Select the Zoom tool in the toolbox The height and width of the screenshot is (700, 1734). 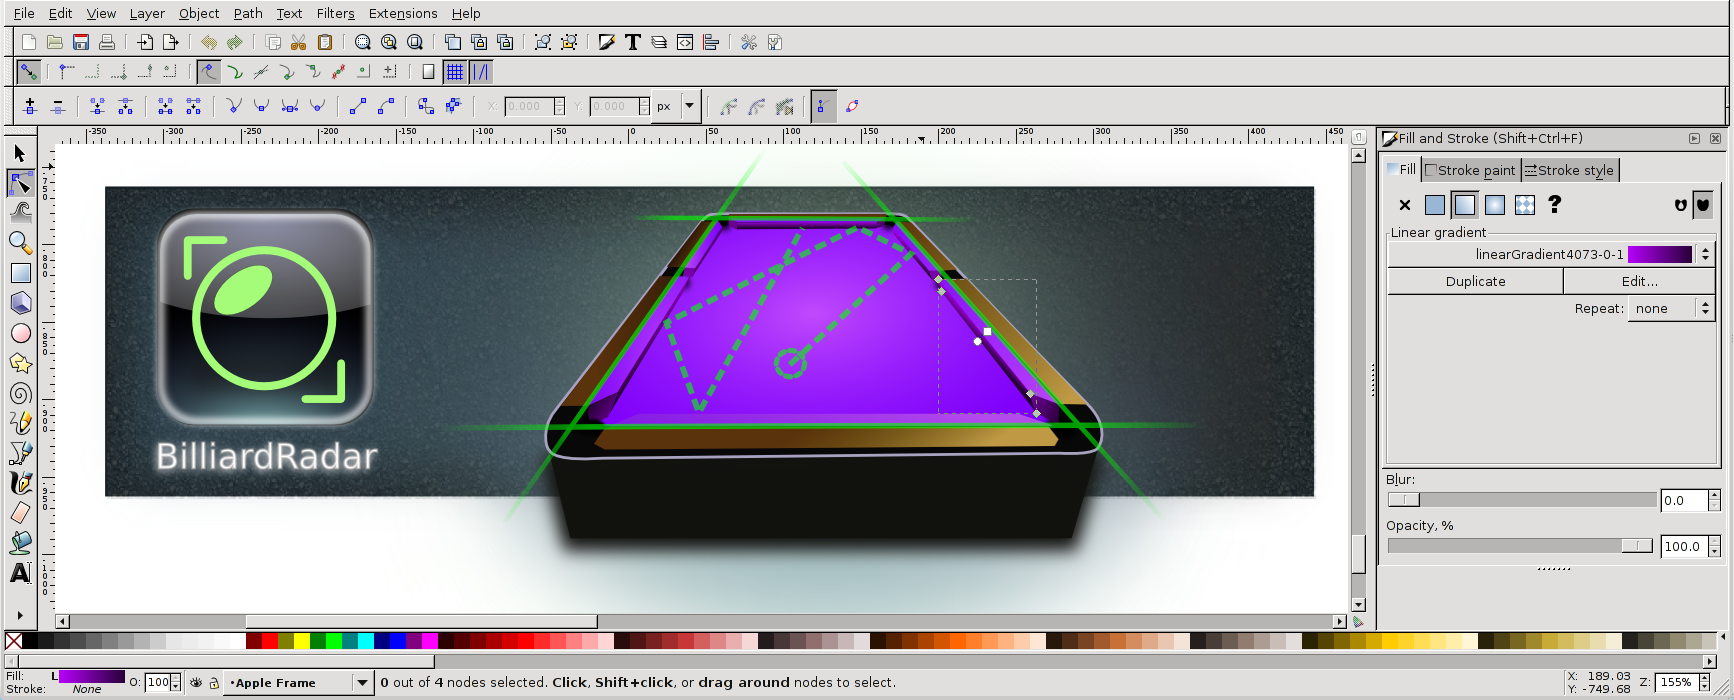pos(20,243)
